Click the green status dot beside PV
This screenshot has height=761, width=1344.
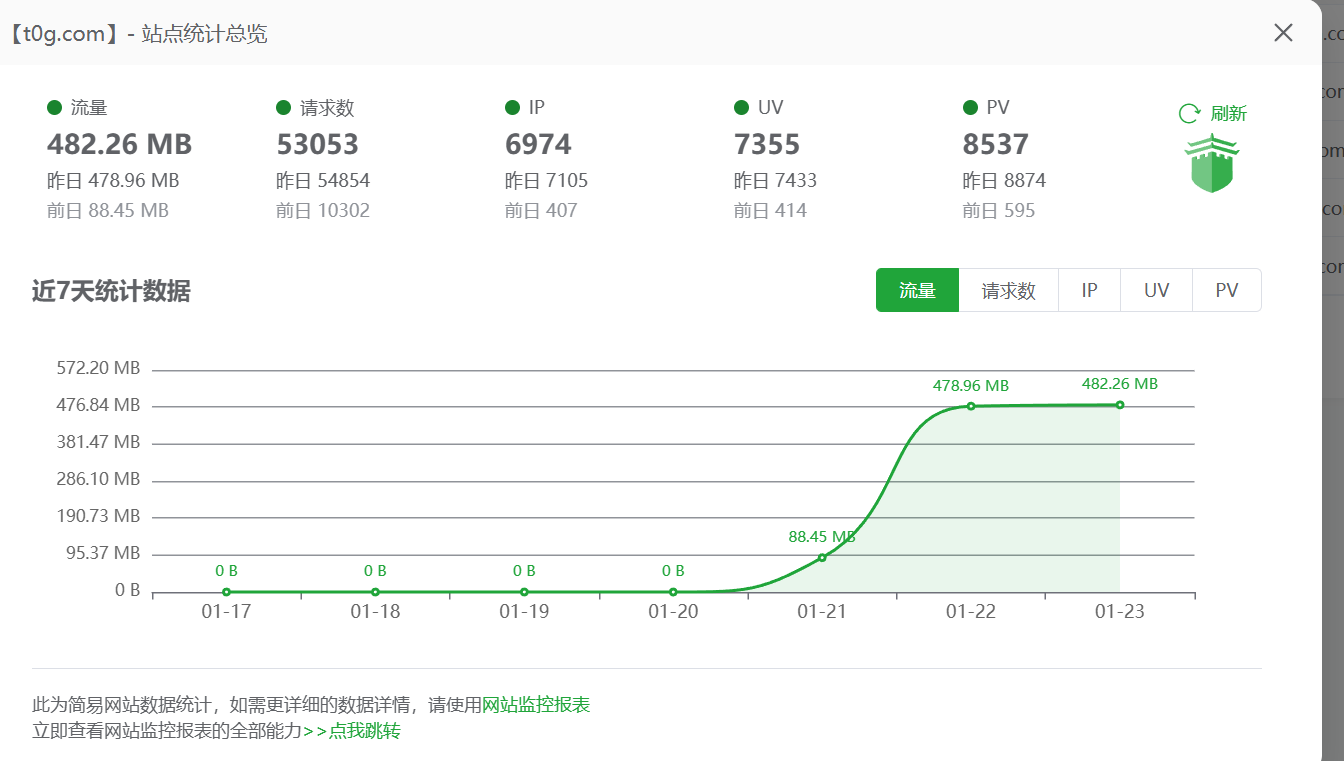click(x=970, y=107)
